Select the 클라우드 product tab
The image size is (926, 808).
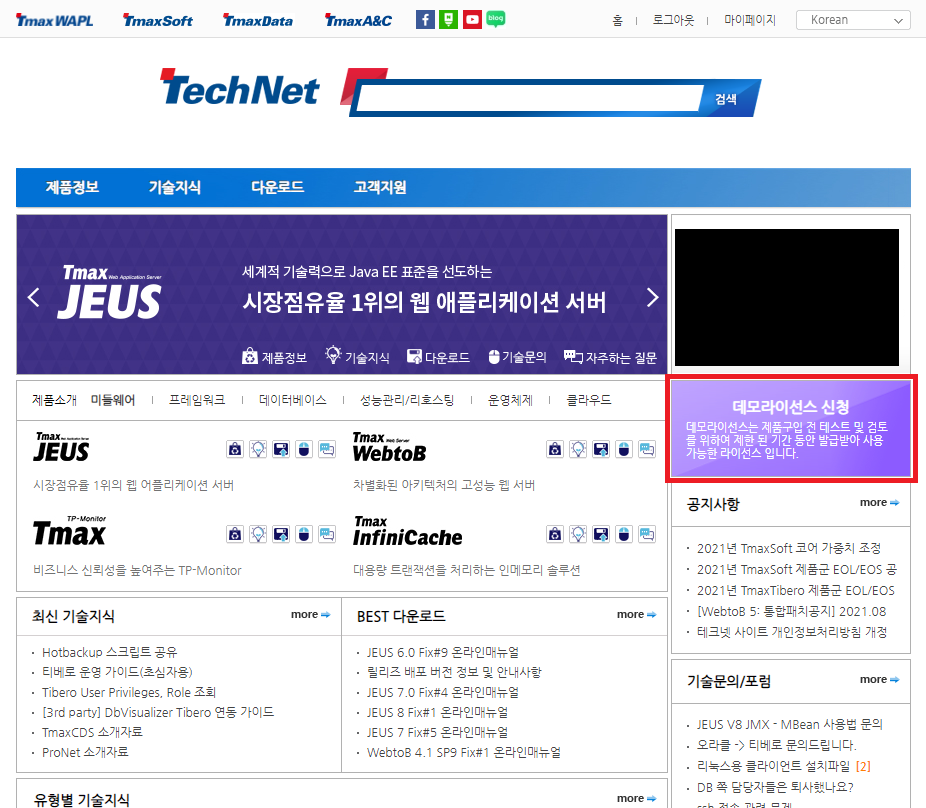click(x=589, y=400)
